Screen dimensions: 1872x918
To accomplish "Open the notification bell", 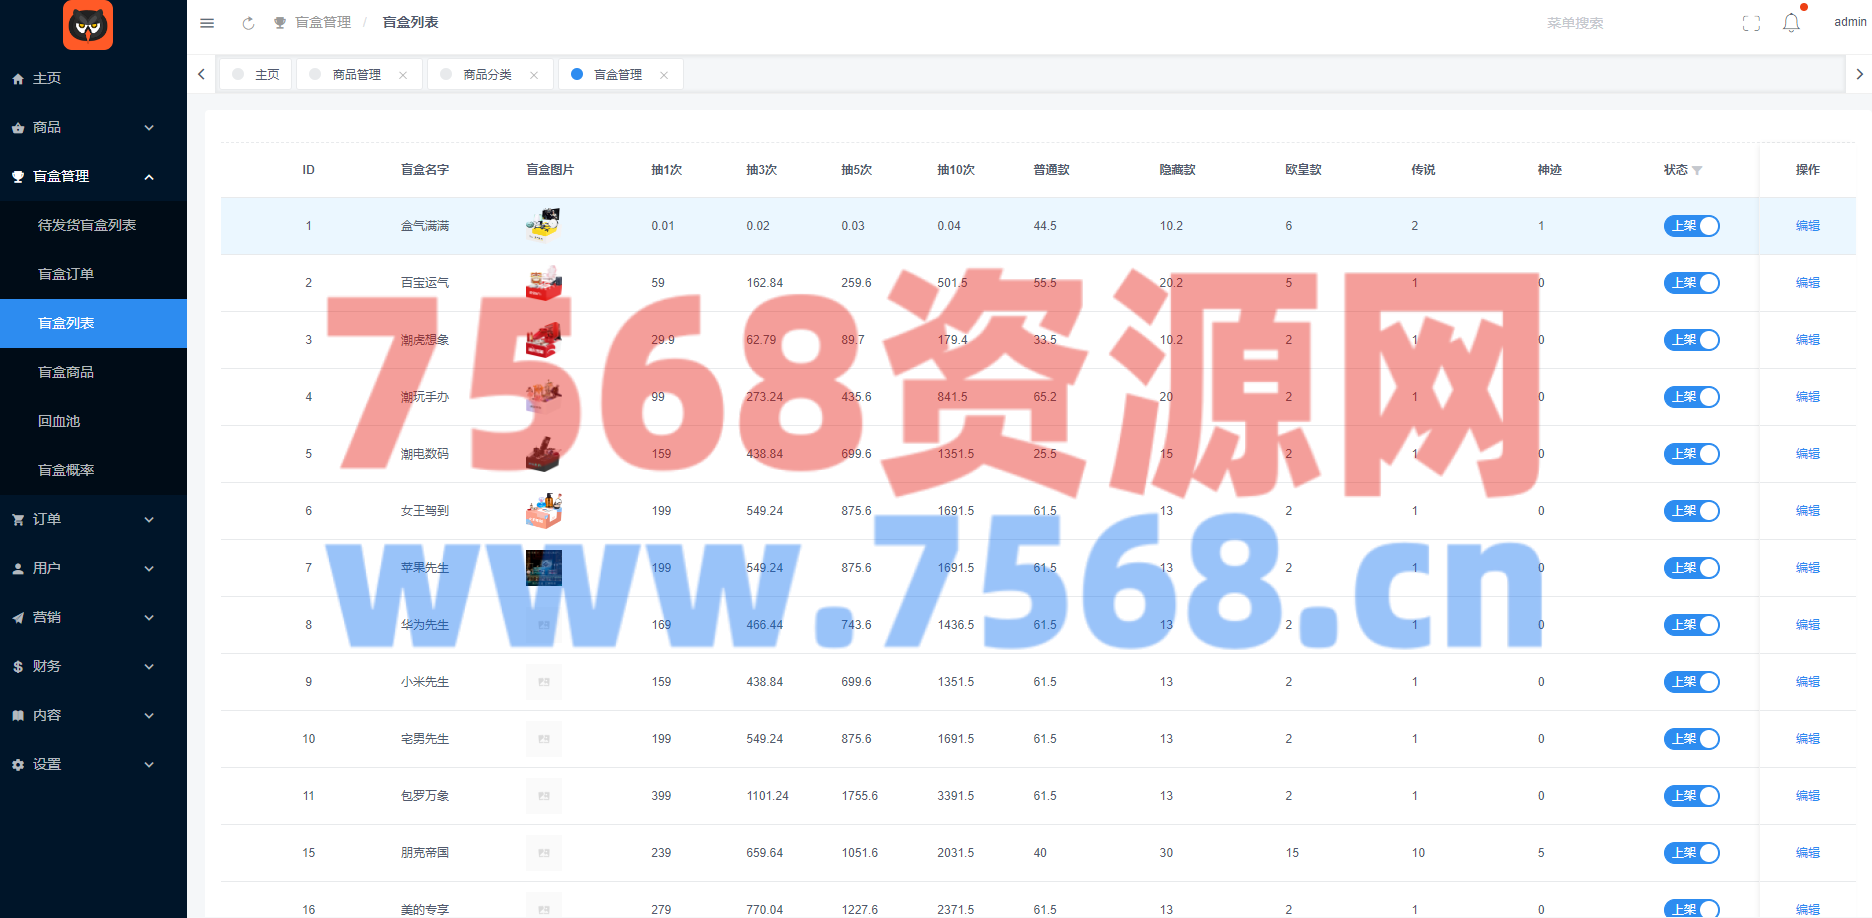I will tap(1791, 23).
